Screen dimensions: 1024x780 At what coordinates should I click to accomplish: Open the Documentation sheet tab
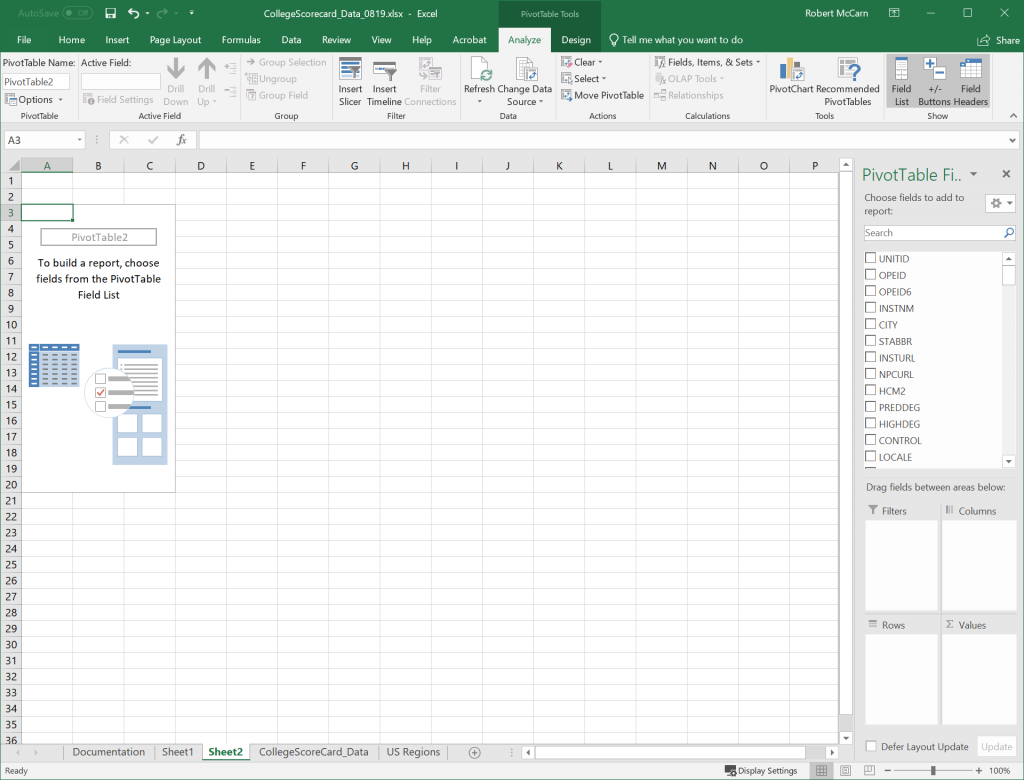tap(108, 752)
